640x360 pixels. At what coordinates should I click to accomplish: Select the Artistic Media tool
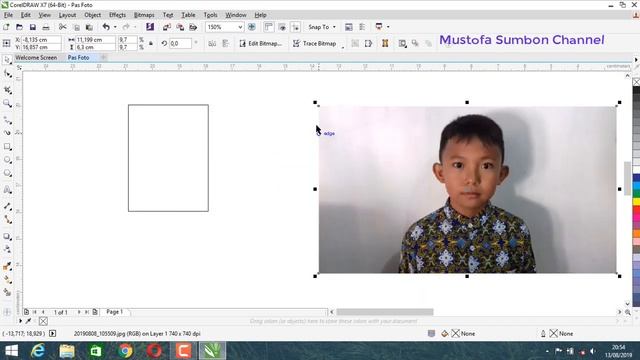[7, 133]
